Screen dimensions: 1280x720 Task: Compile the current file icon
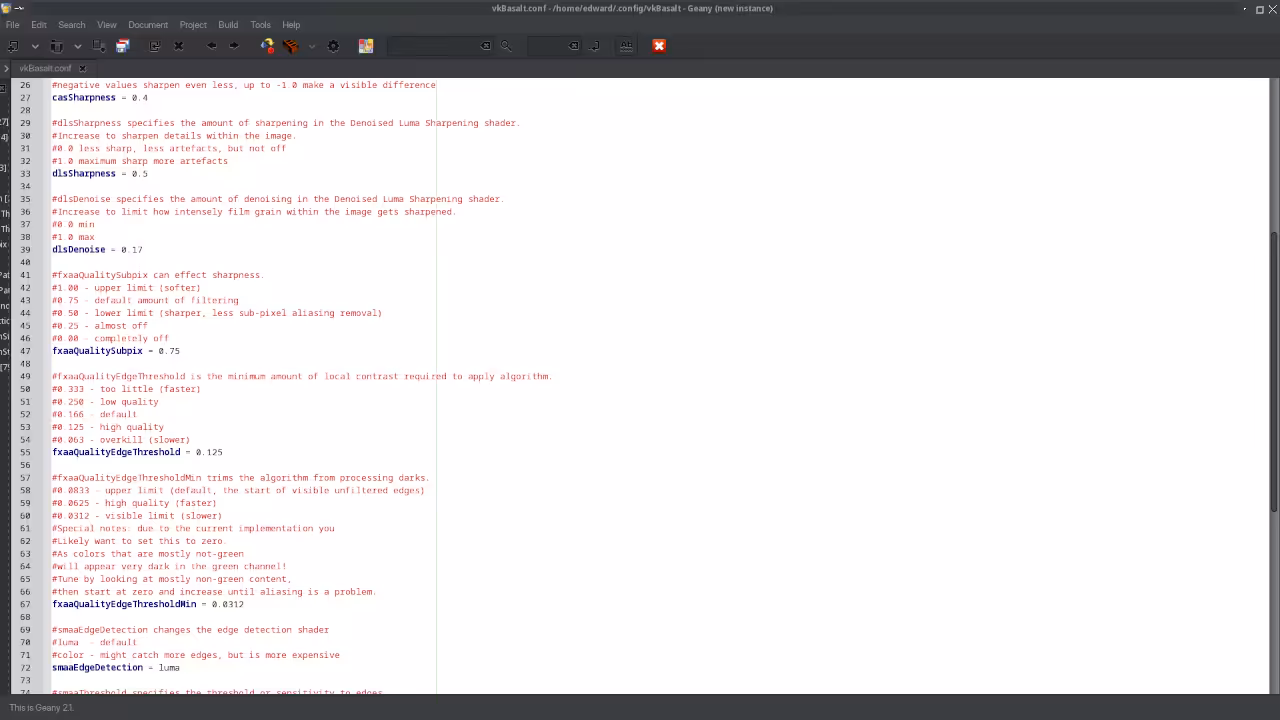[267, 46]
